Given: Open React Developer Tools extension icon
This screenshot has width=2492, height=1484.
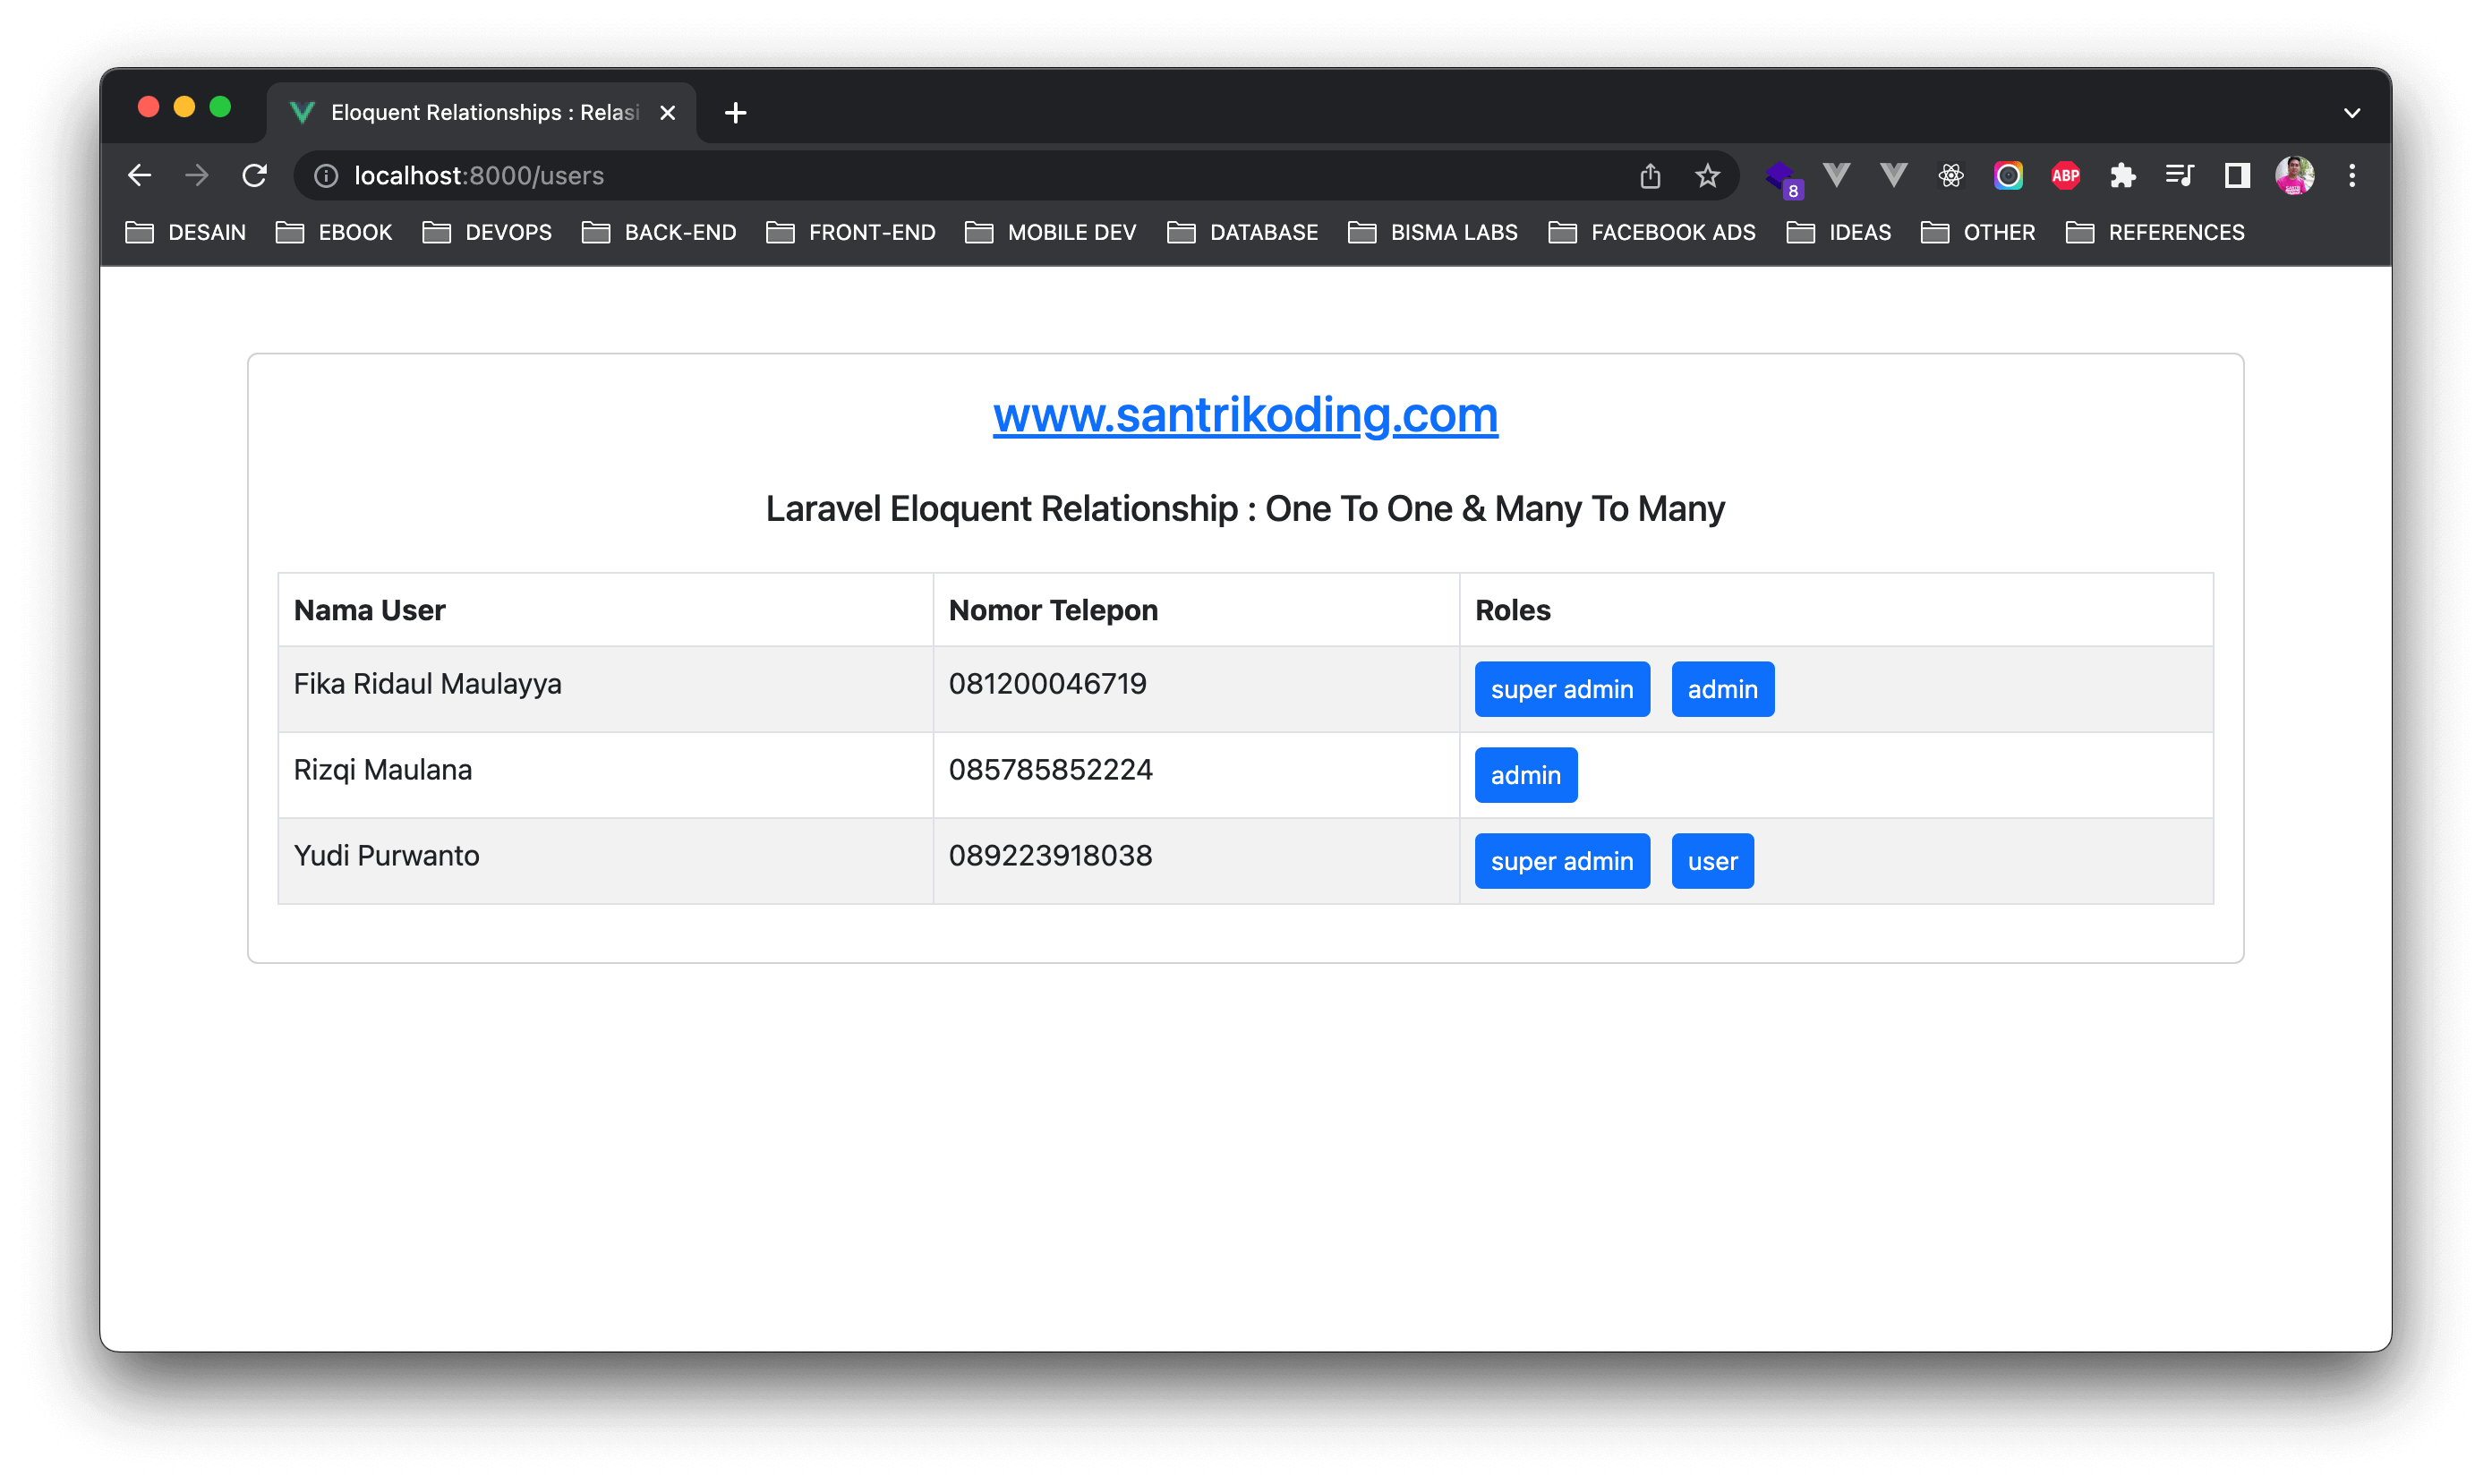Looking at the screenshot, I should coord(1950,176).
